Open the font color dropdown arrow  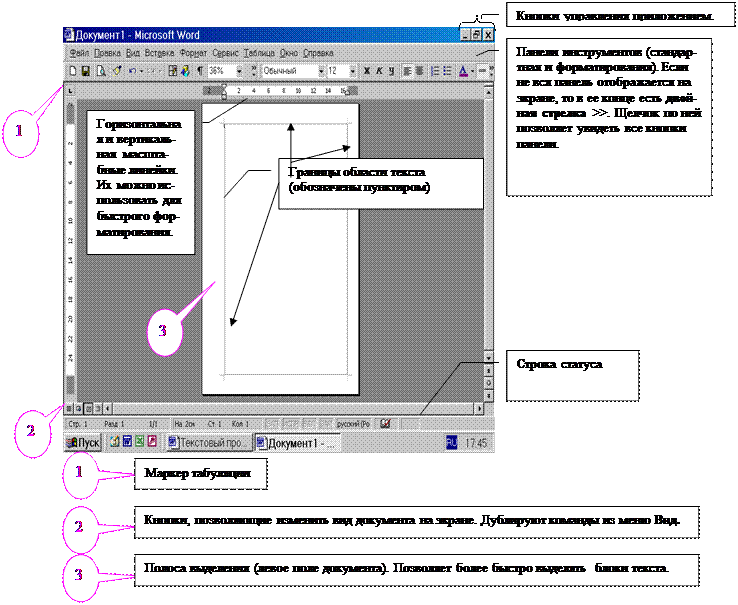coord(472,71)
